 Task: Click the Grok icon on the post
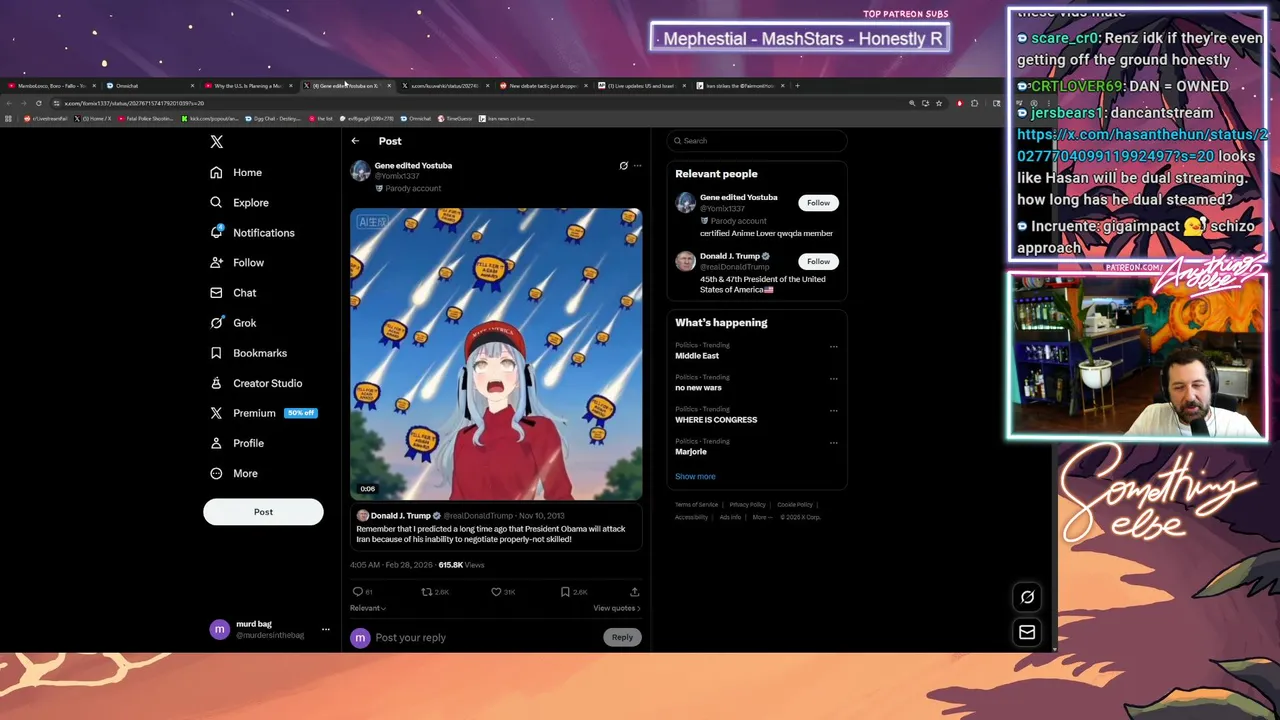pyautogui.click(x=623, y=166)
